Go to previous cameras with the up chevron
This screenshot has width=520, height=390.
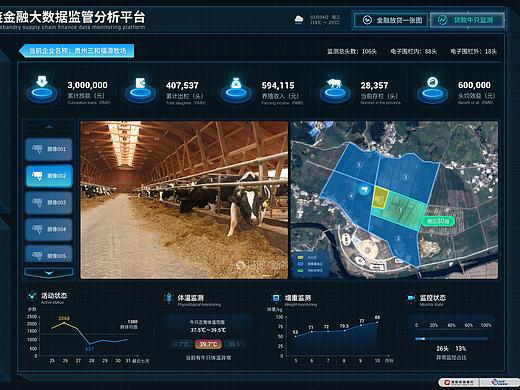point(49,127)
